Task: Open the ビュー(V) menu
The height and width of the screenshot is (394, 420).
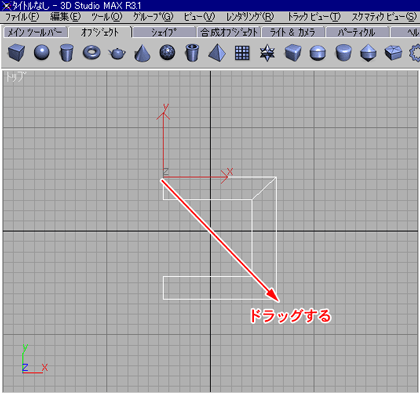Action: 199,16
